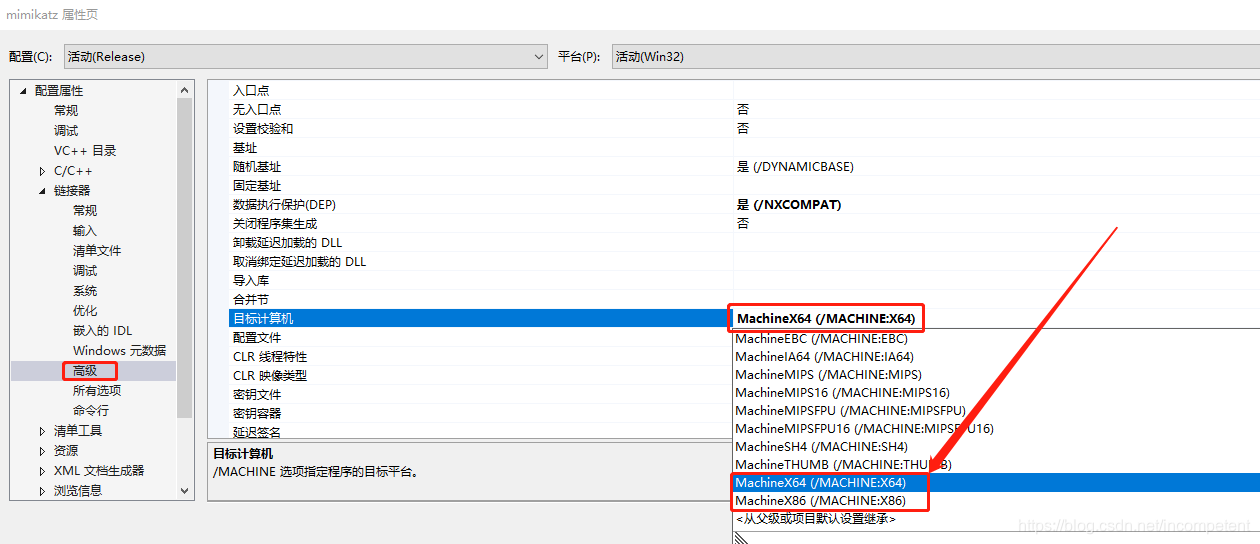Viewport: 1260px width, 544px height.
Task: Choose MachineIA64 (/MACHINE:IA64) from the list
Action: click(996, 357)
